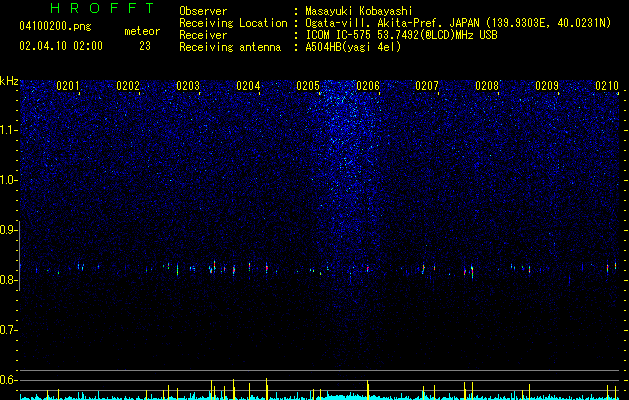Click the 0206 time marker
629x400 pixels.
(368, 86)
